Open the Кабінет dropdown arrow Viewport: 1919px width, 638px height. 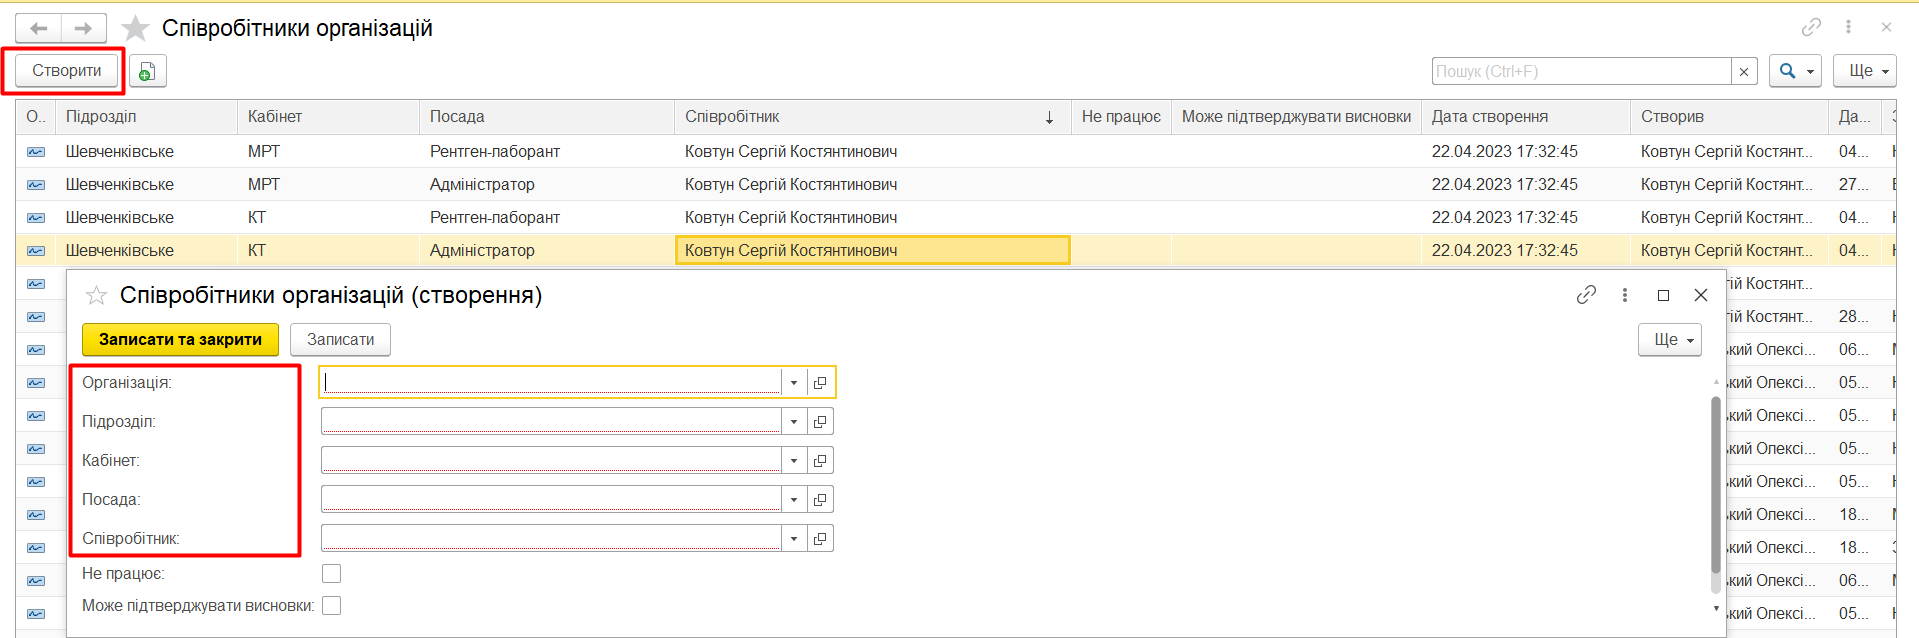tap(794, 461)
